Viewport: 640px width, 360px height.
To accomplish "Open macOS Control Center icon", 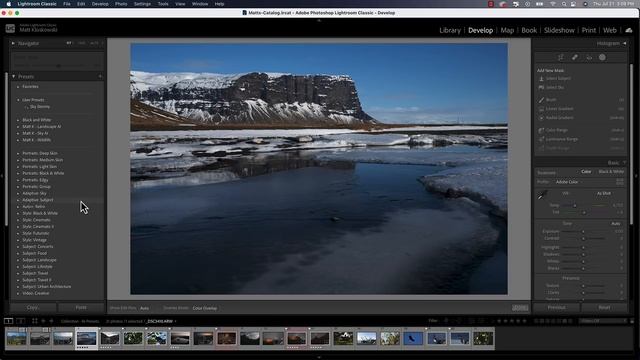I will tap(573, 4).
